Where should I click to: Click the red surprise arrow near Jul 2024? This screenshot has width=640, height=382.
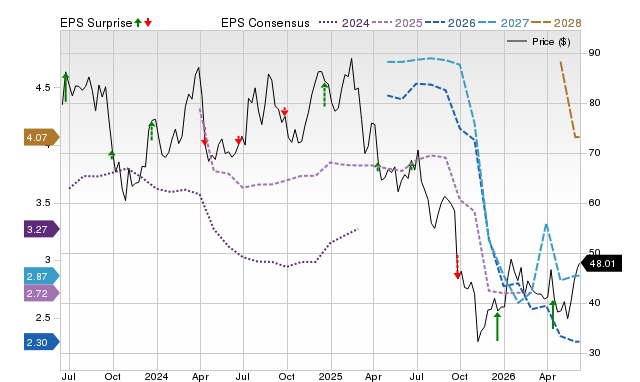tap(238, 140)
